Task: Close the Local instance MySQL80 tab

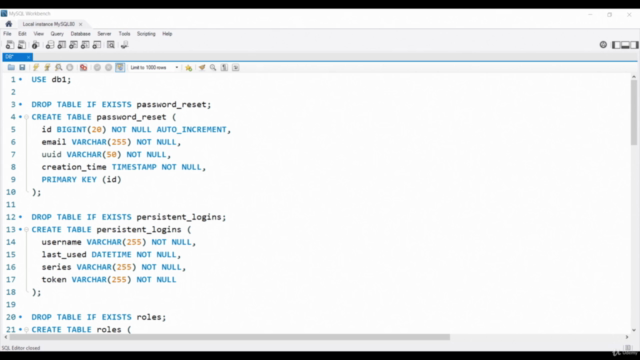Action: [x=80, y=24]
